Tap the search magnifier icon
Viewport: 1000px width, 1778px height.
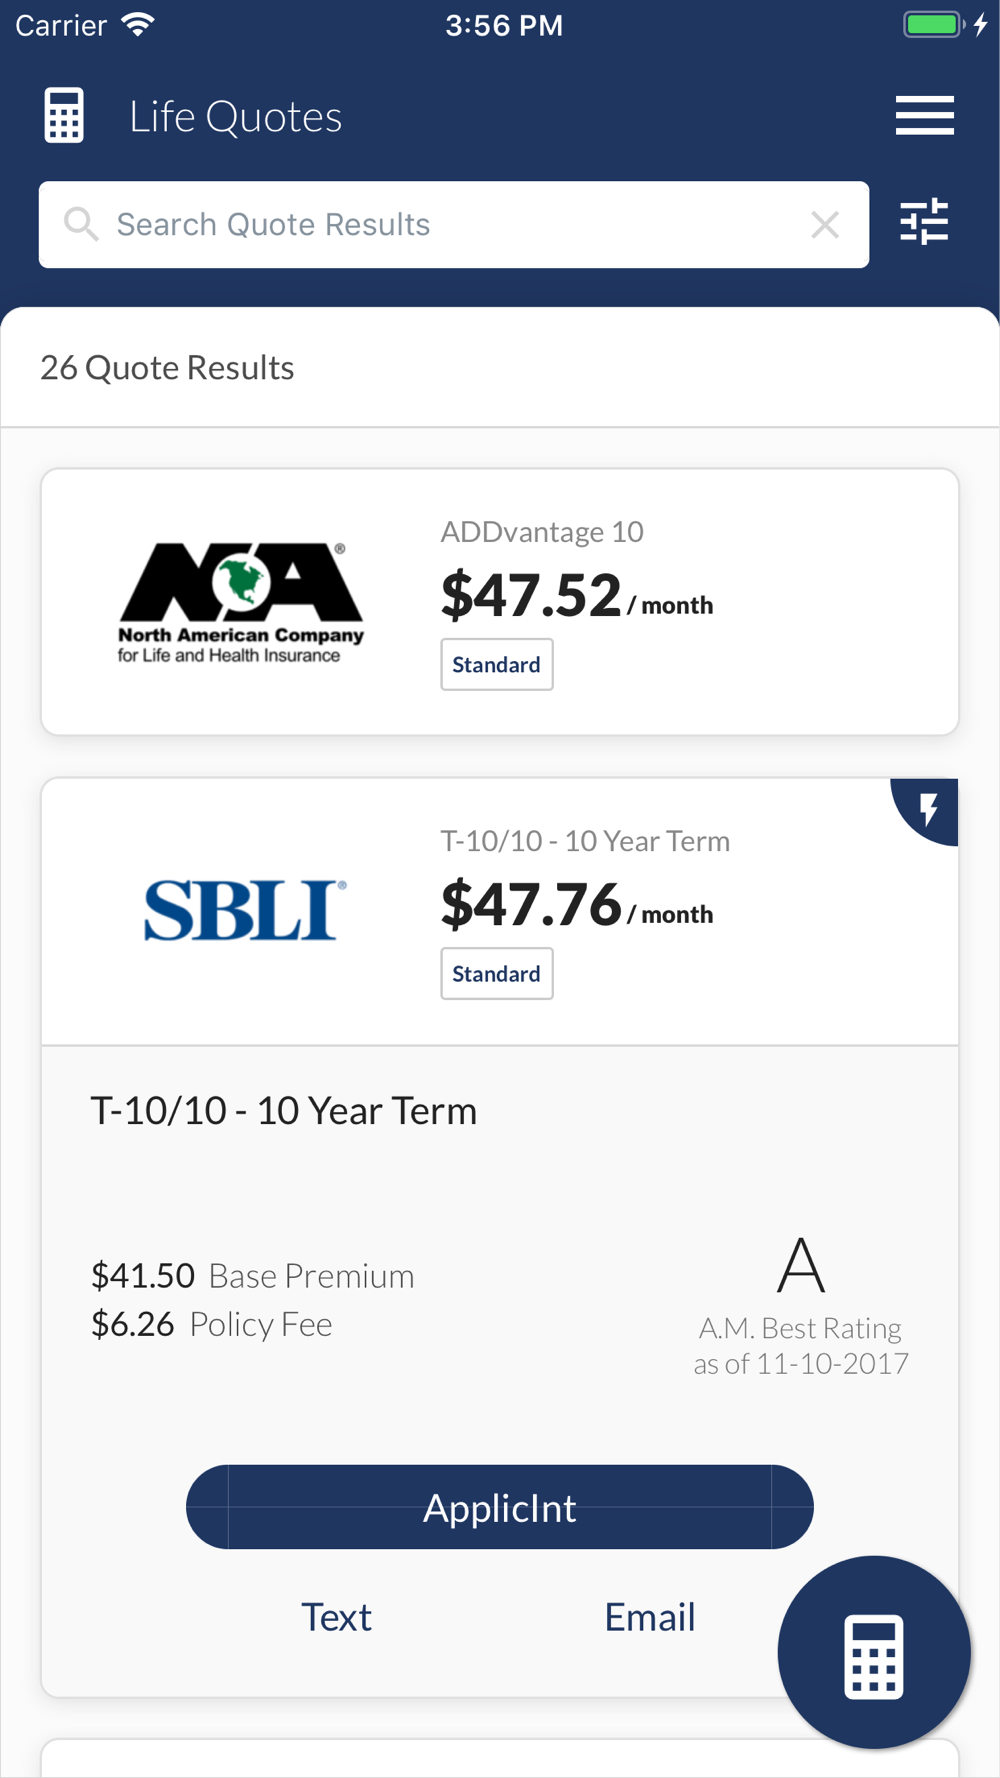click(x=81, y=225)
